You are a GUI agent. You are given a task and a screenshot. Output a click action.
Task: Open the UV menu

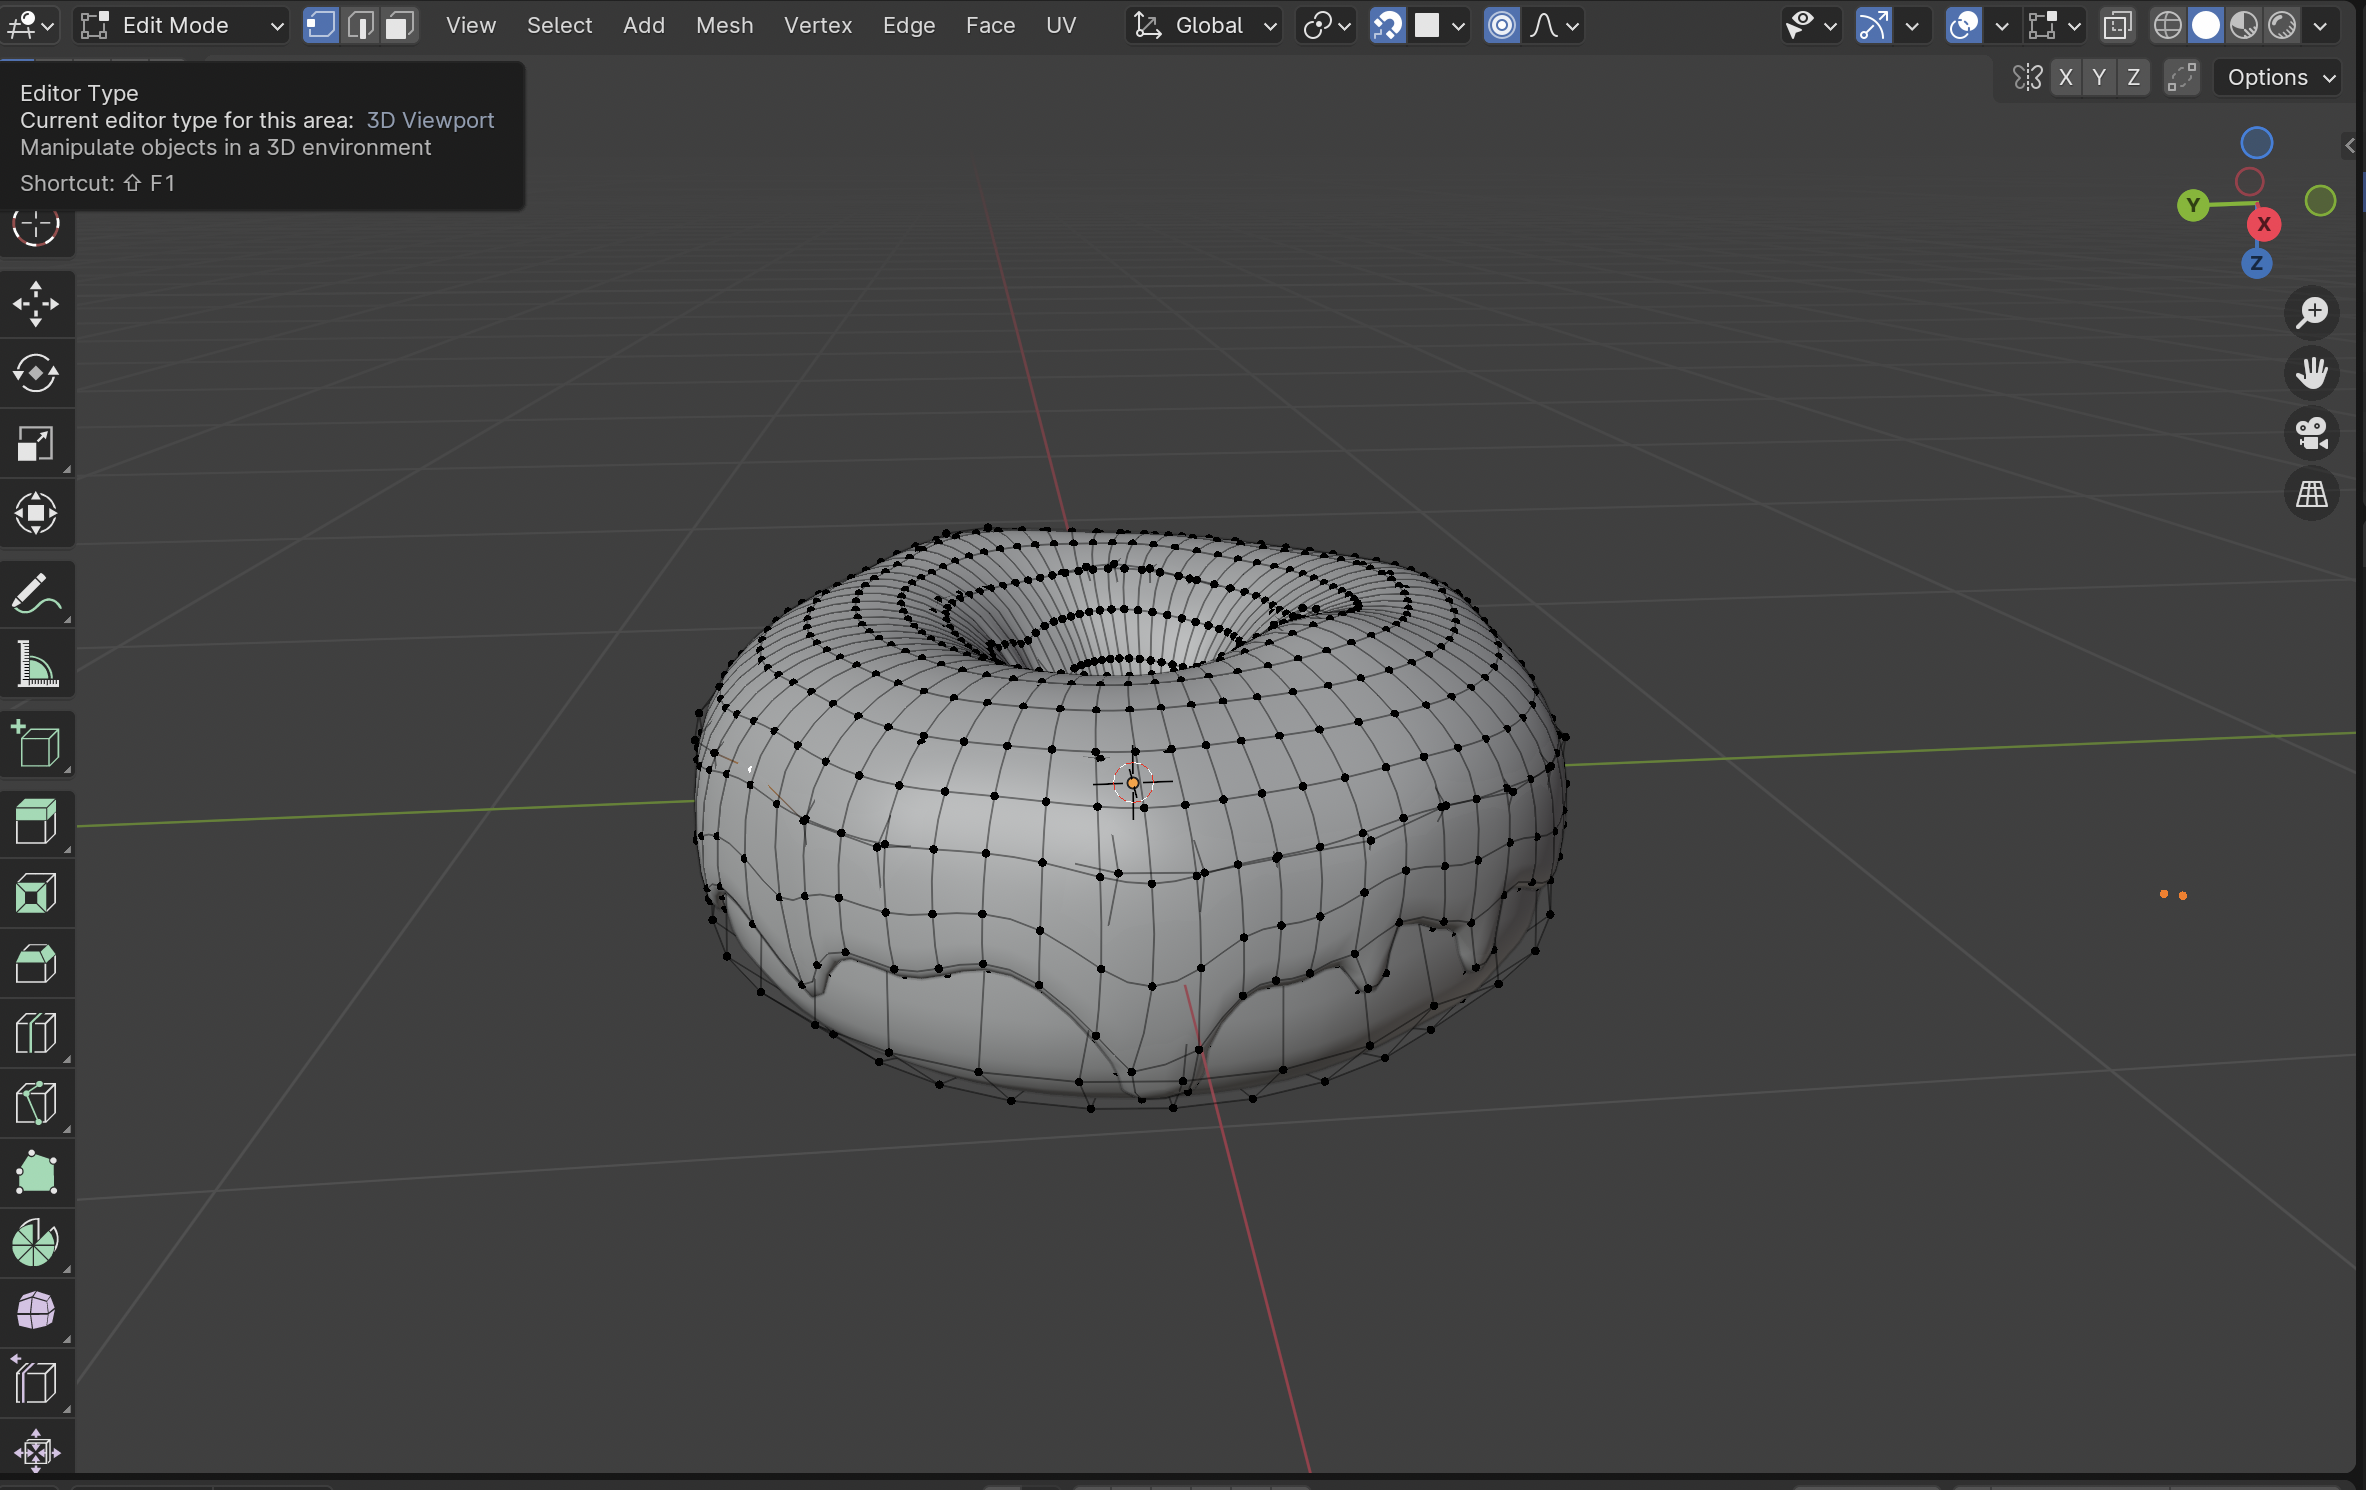point(1061,25)
